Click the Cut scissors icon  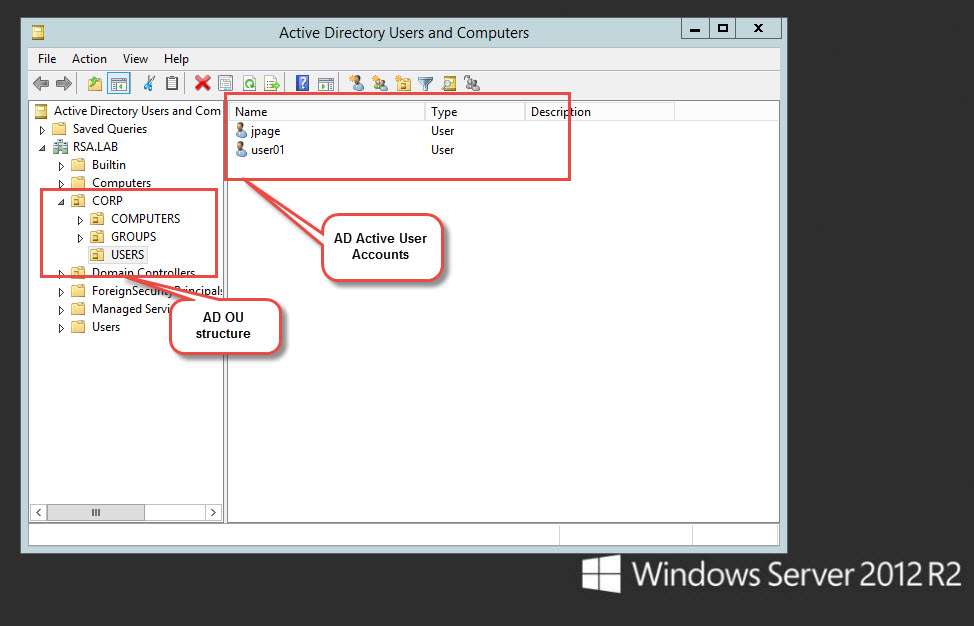[149, 84]
